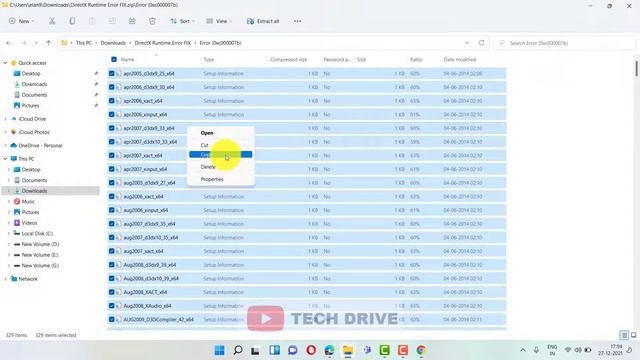Switch to details view layout icon

[624, 335]
